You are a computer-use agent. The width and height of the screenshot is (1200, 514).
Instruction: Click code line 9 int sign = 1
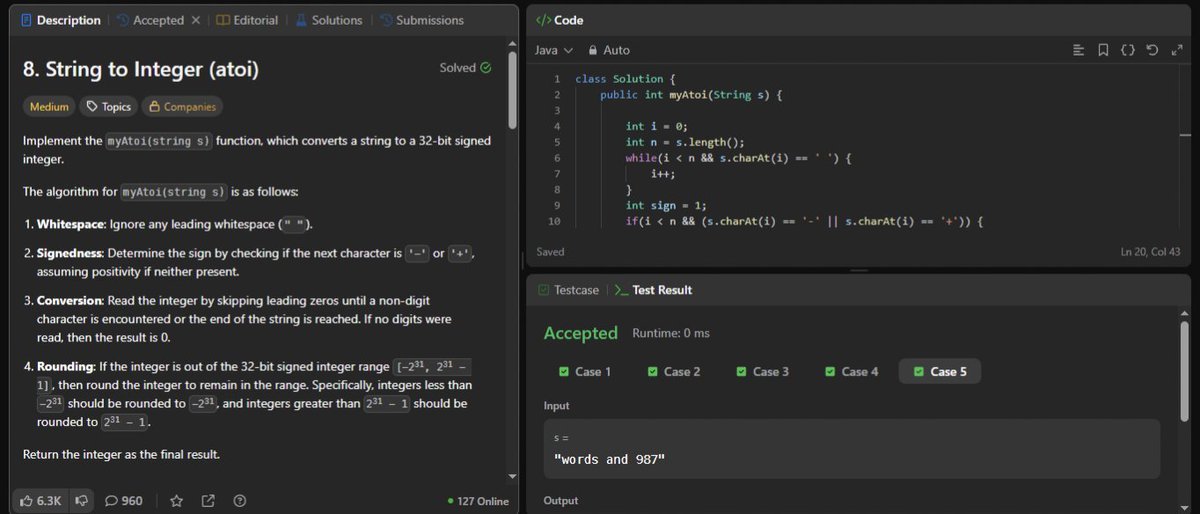pyautogui.click(x=667, y=205)
